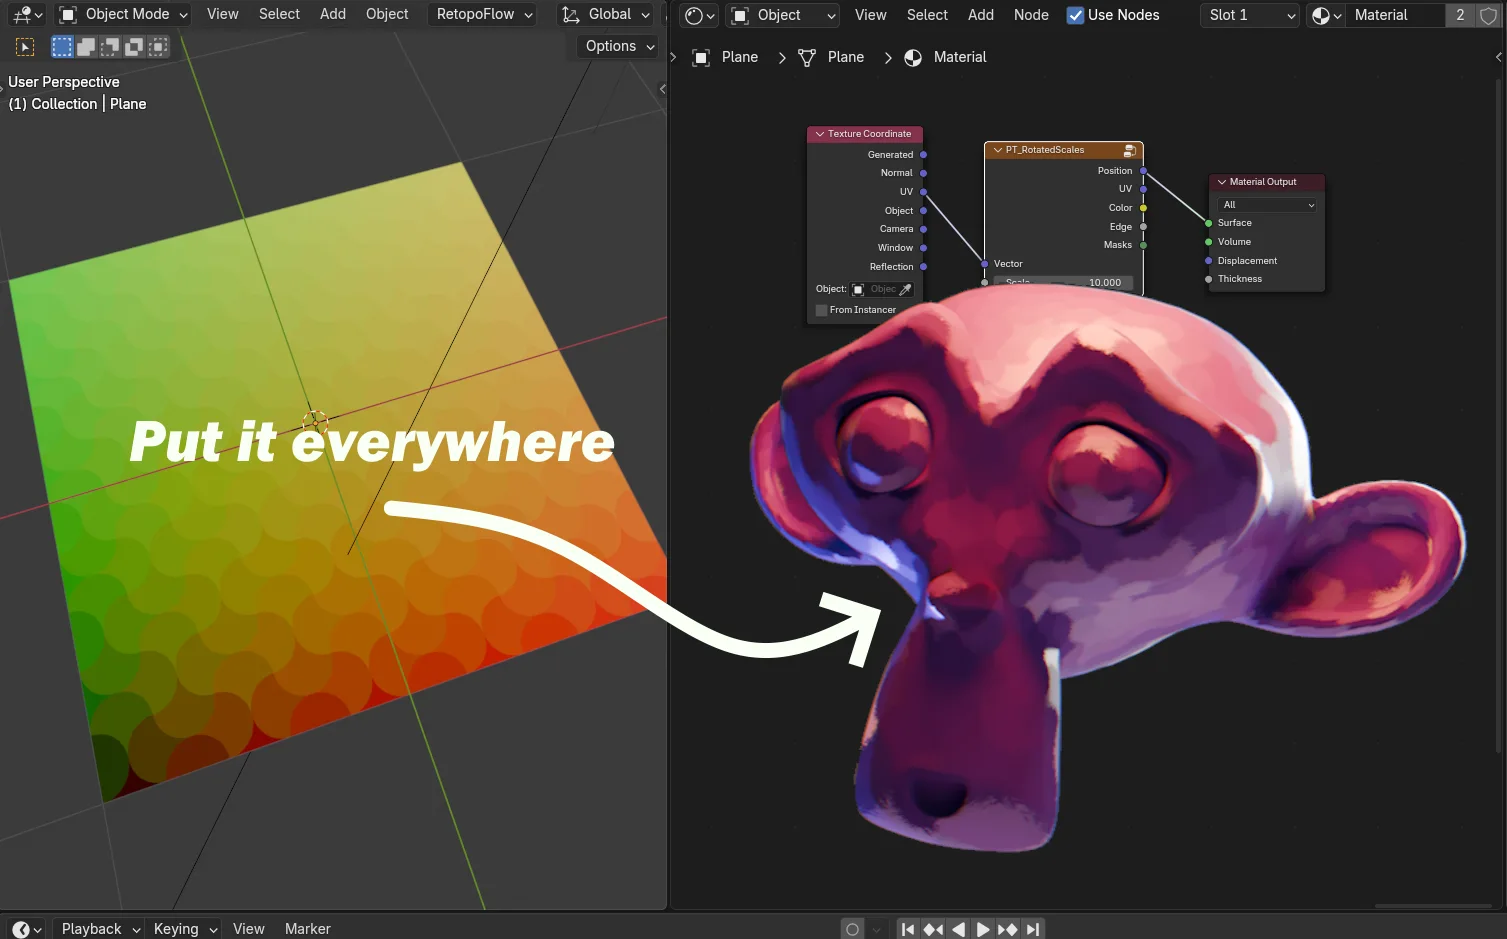
Task: Activate the Select Box tool
Action: 61,46
